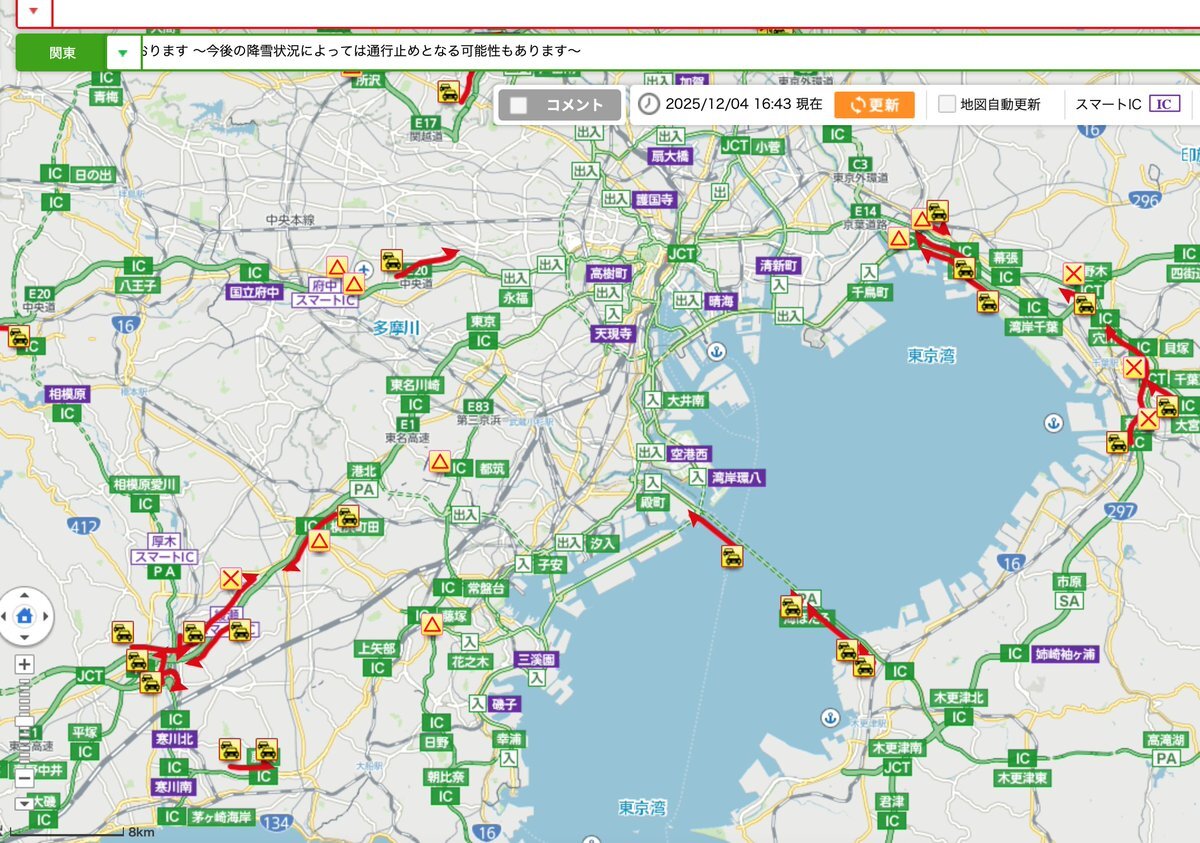Click the 相模原愛川 IC label
This screenshot has width=1200, height=843.
147,485
